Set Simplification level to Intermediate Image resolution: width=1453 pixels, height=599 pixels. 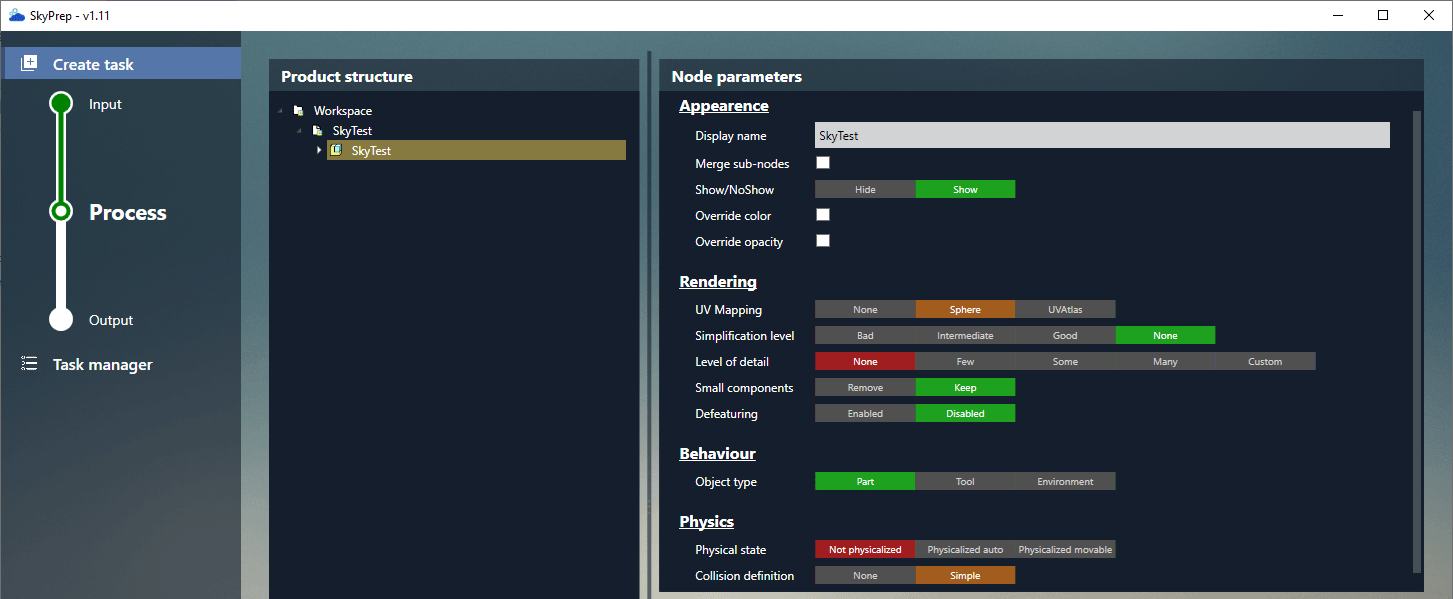coord(965,335)
